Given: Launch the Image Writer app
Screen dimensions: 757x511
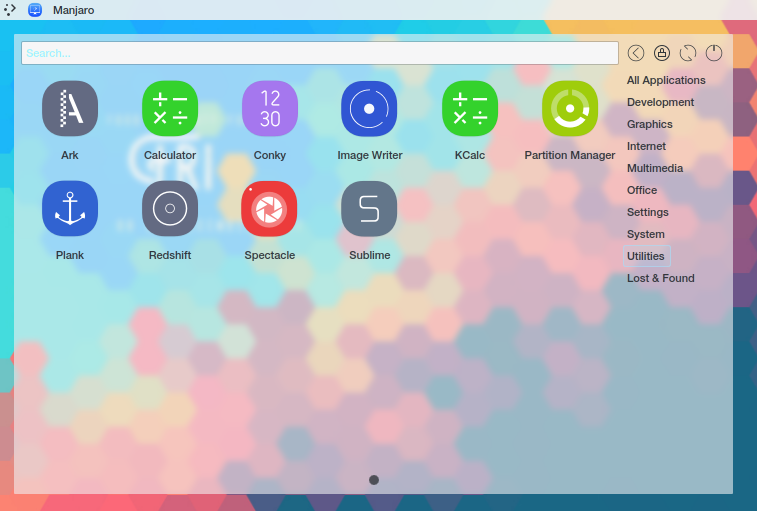Looking at the screenshot, I should tap(369, 109).
